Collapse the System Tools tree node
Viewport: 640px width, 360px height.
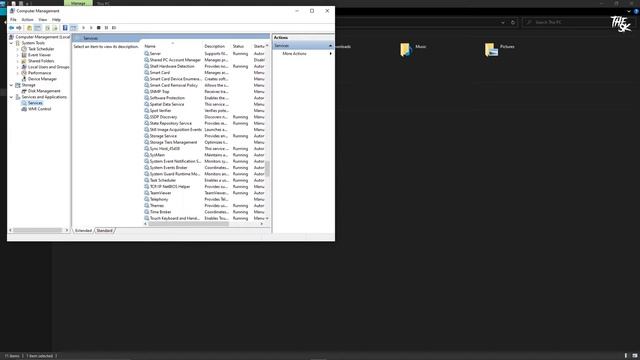coord(11,43)
